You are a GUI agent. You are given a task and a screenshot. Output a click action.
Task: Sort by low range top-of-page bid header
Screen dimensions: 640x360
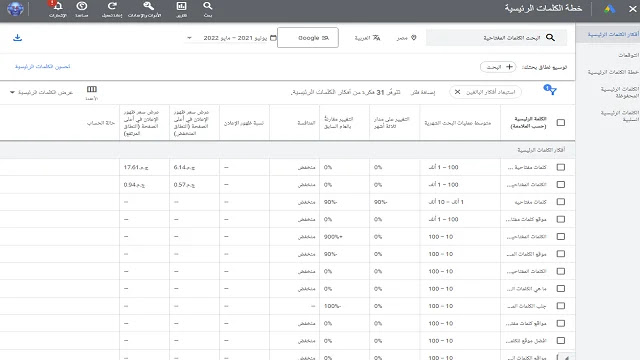[191, 122]
